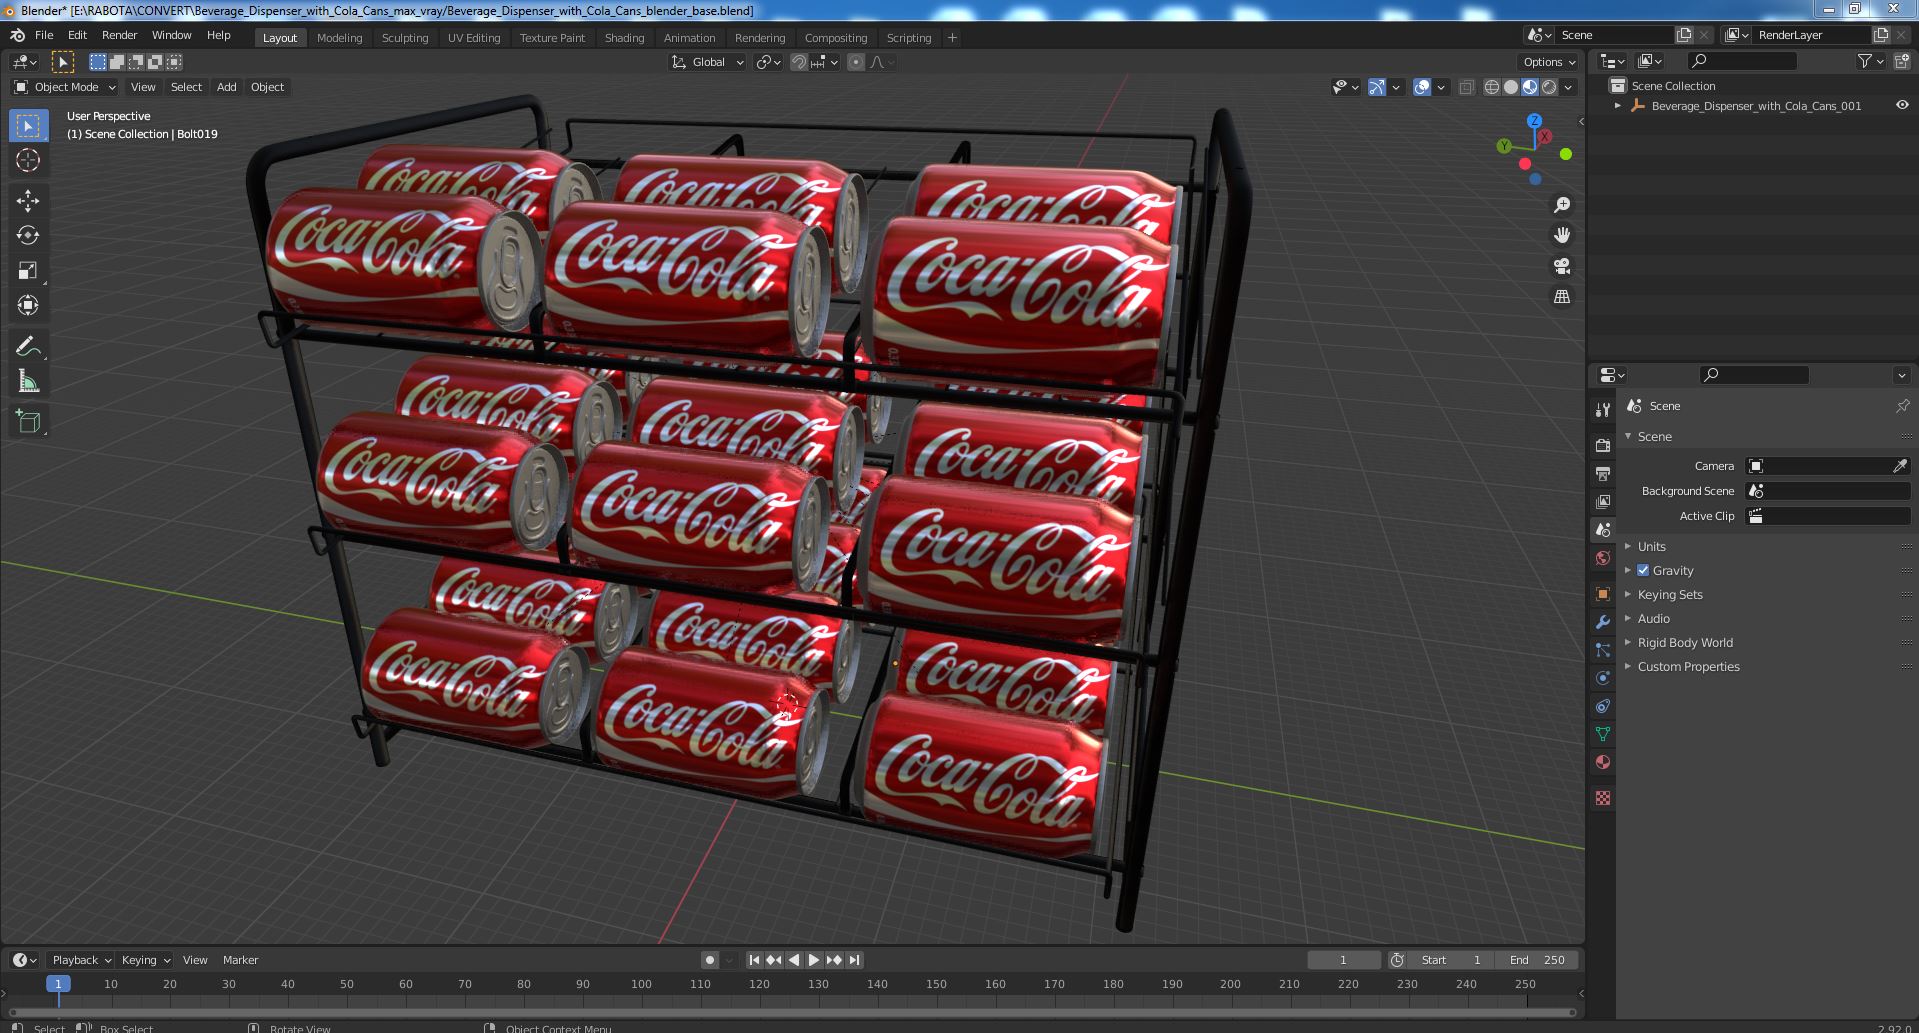
Task: Open the Object properties tab
Action: click(1603, 594)
